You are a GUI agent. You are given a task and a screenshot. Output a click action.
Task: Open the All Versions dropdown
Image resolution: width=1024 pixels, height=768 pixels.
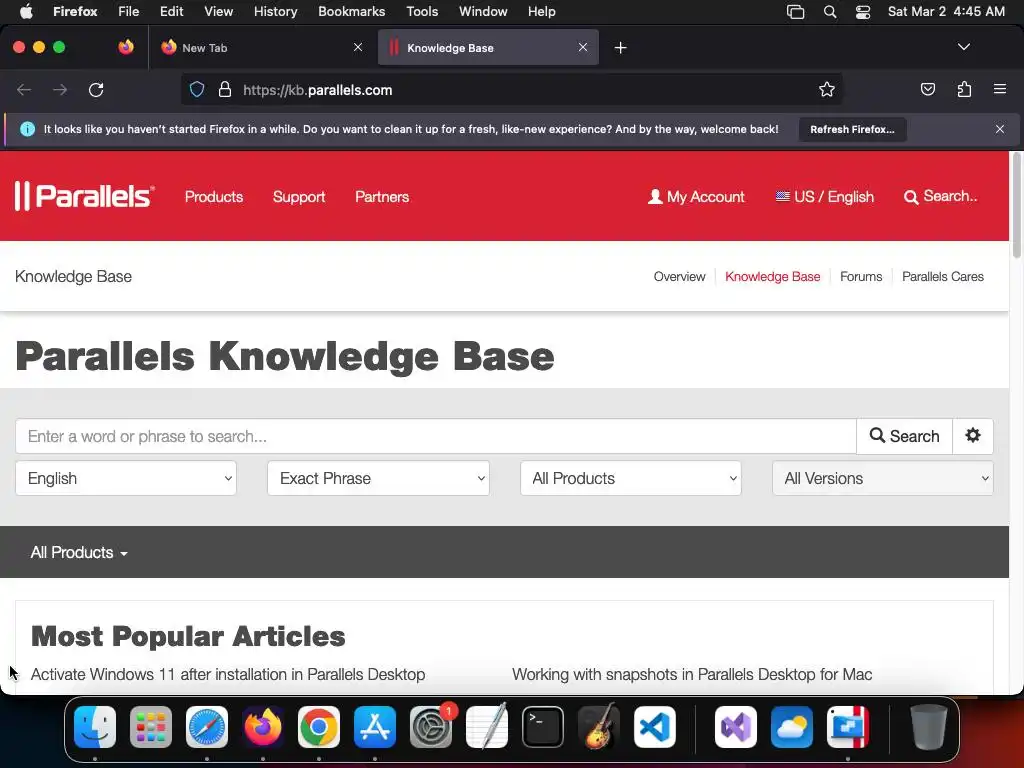[883, 478]
